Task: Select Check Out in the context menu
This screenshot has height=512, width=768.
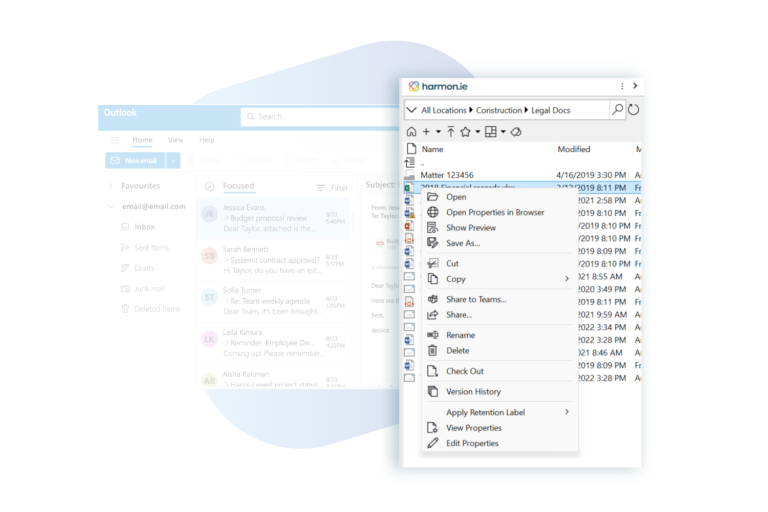Action: pos(464,371)
